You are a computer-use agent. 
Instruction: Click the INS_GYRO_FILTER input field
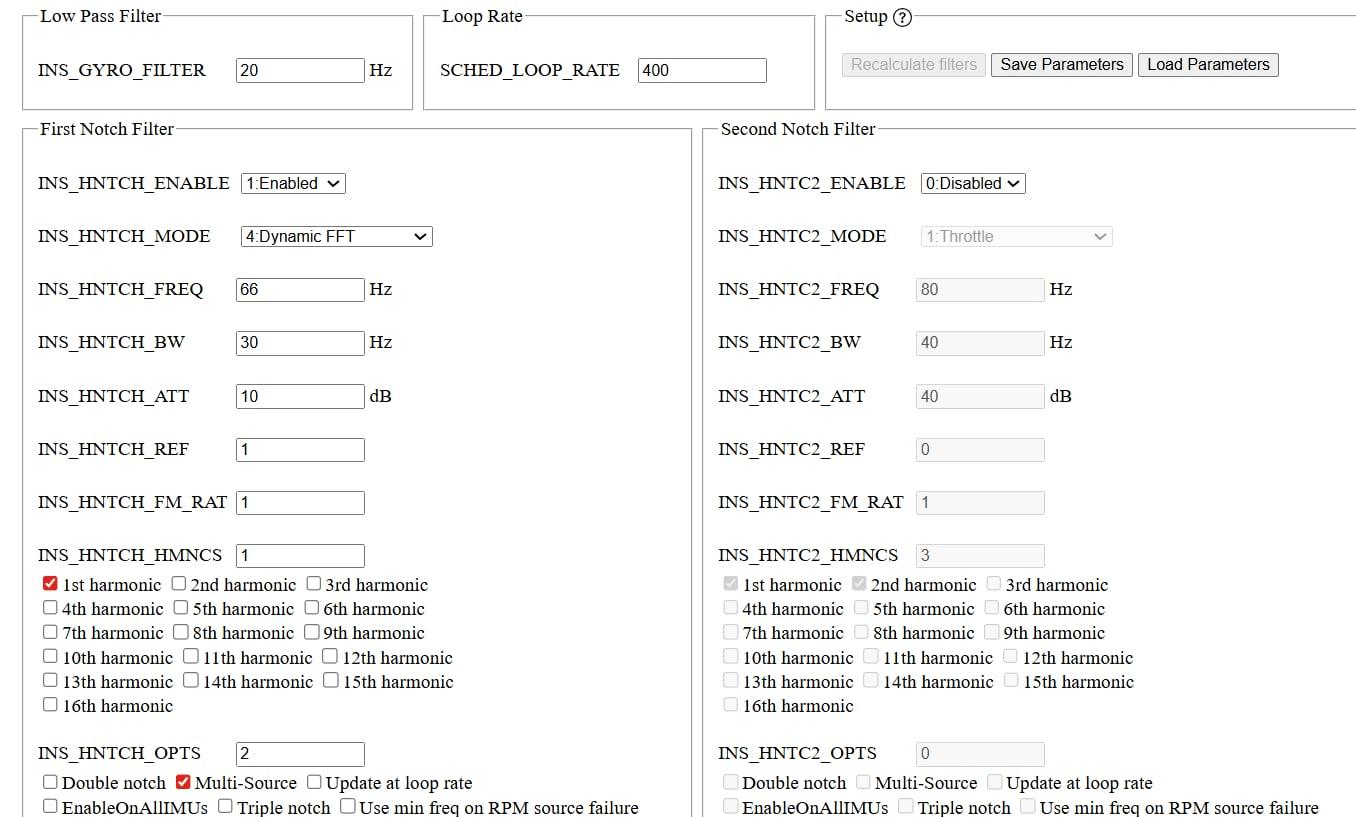point(300,70)
